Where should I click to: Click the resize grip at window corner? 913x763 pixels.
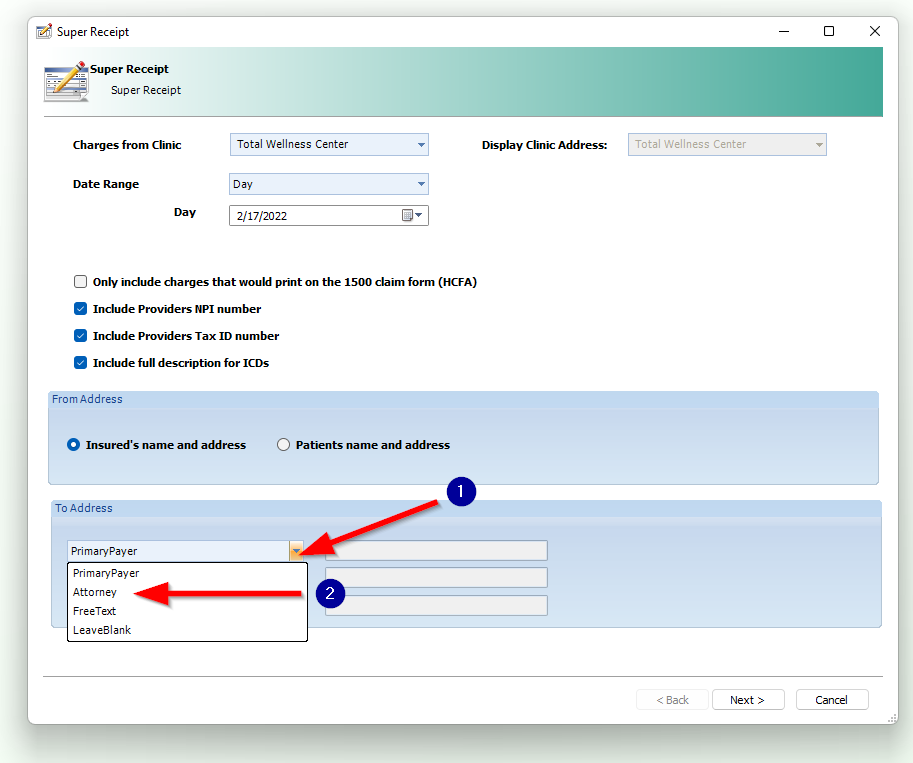(892, 718)
